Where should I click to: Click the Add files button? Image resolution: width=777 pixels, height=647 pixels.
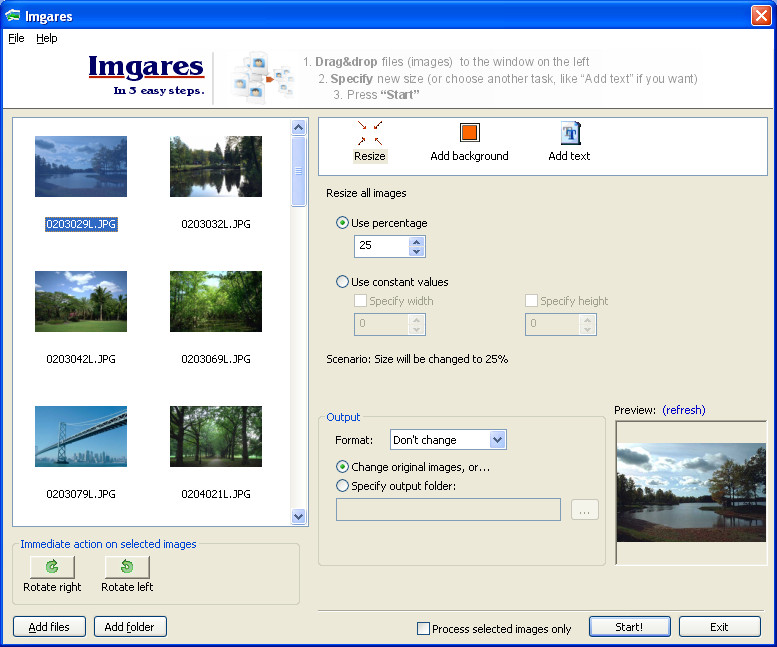49,627
